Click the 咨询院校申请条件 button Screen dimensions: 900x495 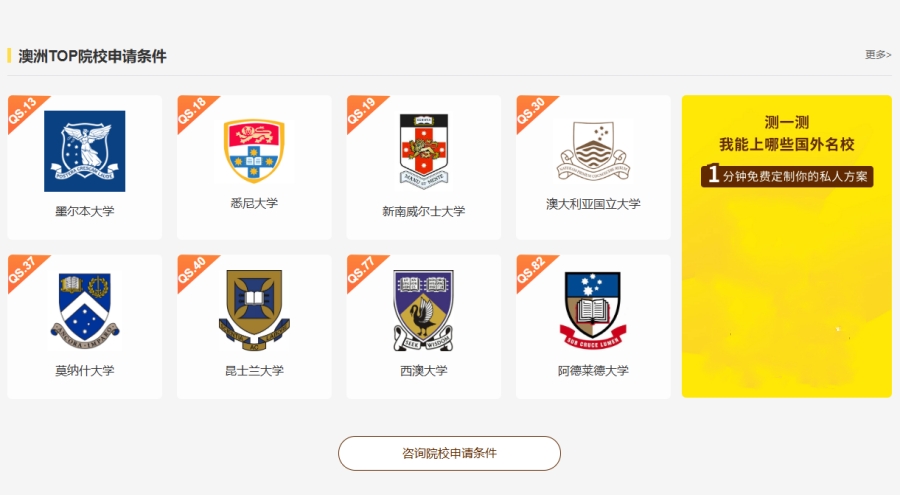pyautogui.click(x=449, y=453)
